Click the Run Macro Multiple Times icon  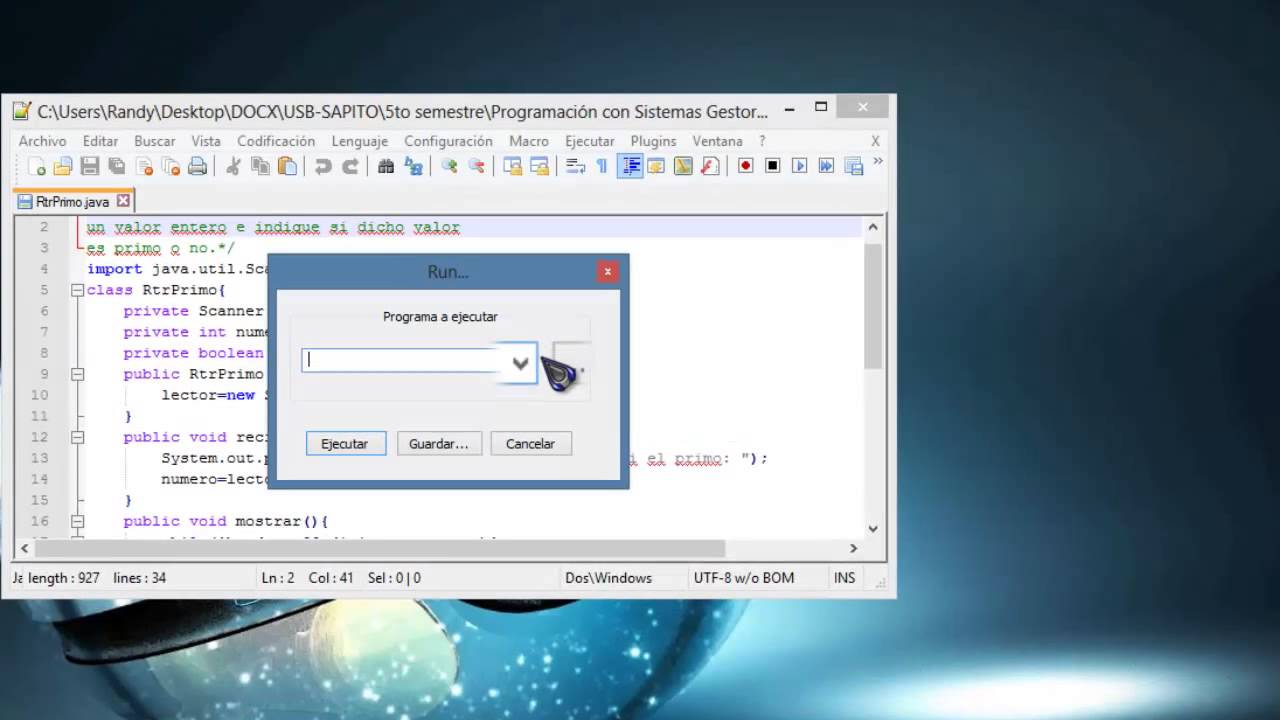[826, 166]
